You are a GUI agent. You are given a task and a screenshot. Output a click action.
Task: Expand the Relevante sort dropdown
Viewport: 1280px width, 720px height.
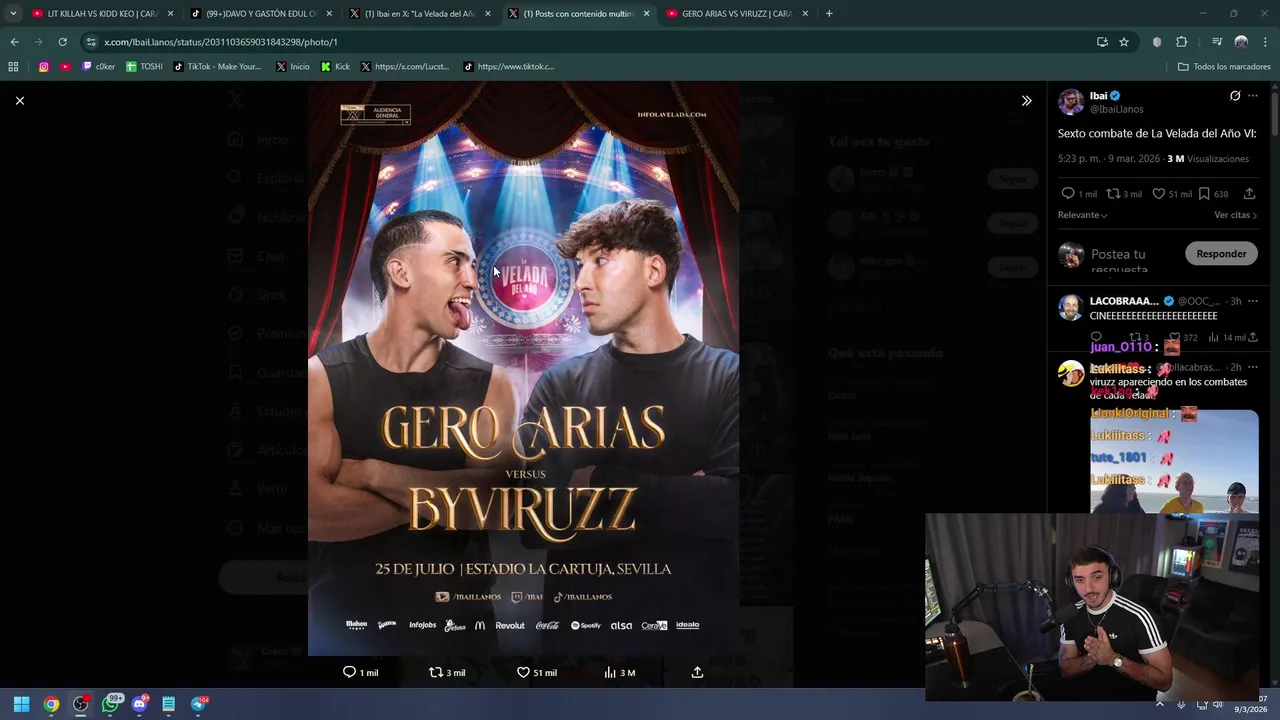tap(1082, 215)
